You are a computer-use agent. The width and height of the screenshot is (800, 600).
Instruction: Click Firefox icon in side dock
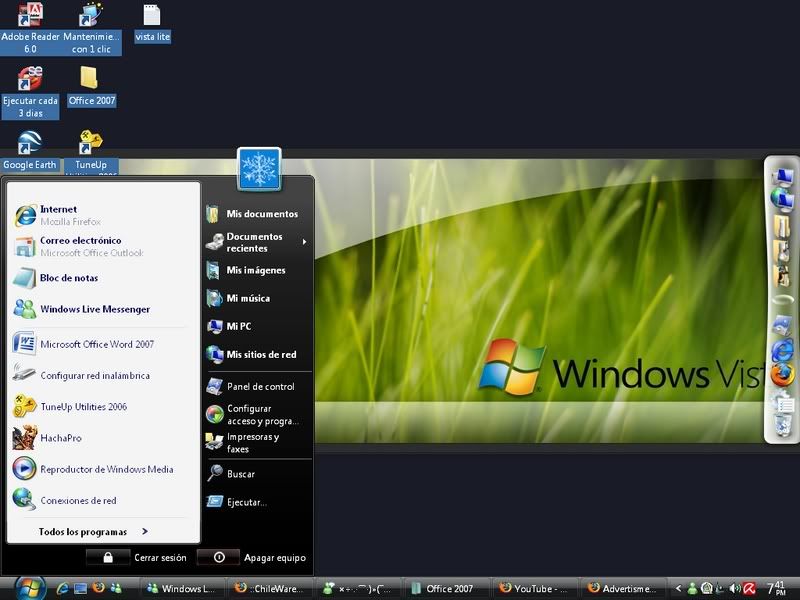782,376
